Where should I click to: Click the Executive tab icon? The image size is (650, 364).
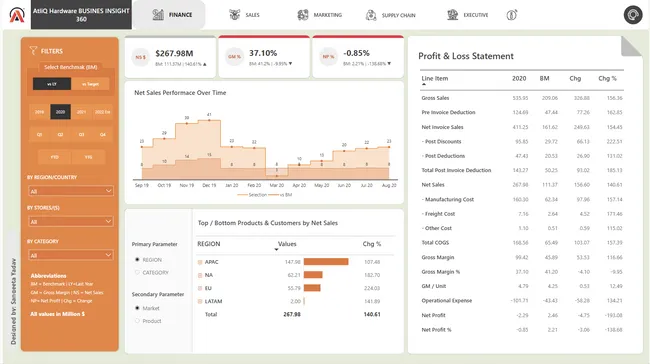pyautogui.click(x=452, y=15)
